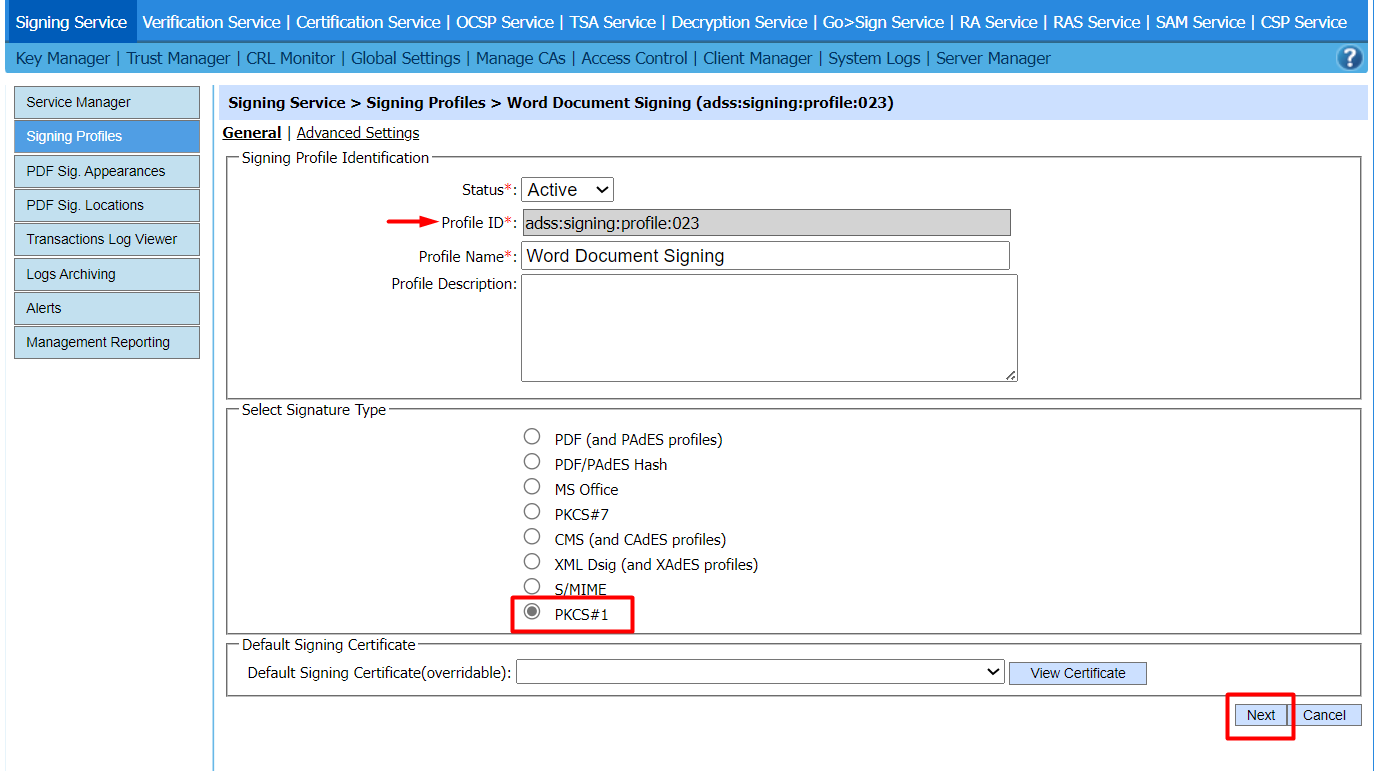Expand the Default Signing Certificate dropdown
Viewport: 1374px width, 771px height.
[x=760, y=673]
